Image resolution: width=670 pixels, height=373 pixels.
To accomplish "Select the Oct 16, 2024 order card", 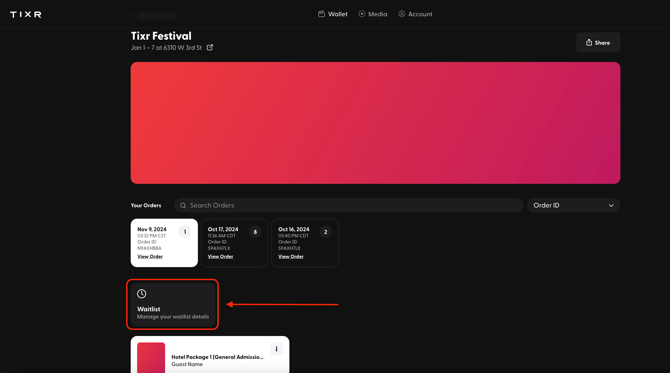I will pos(305,243).
